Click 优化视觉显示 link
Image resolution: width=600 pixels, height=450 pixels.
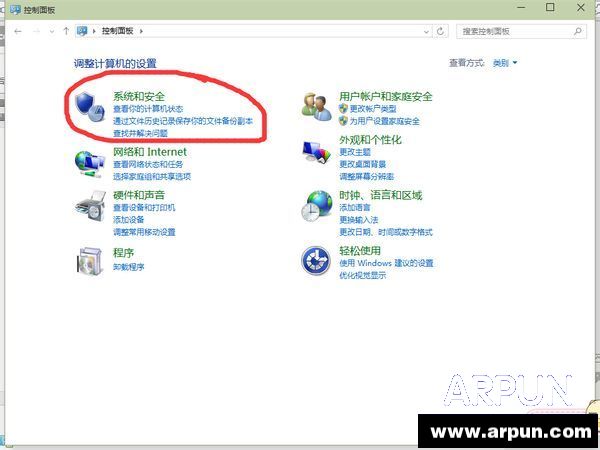[362, 275]
